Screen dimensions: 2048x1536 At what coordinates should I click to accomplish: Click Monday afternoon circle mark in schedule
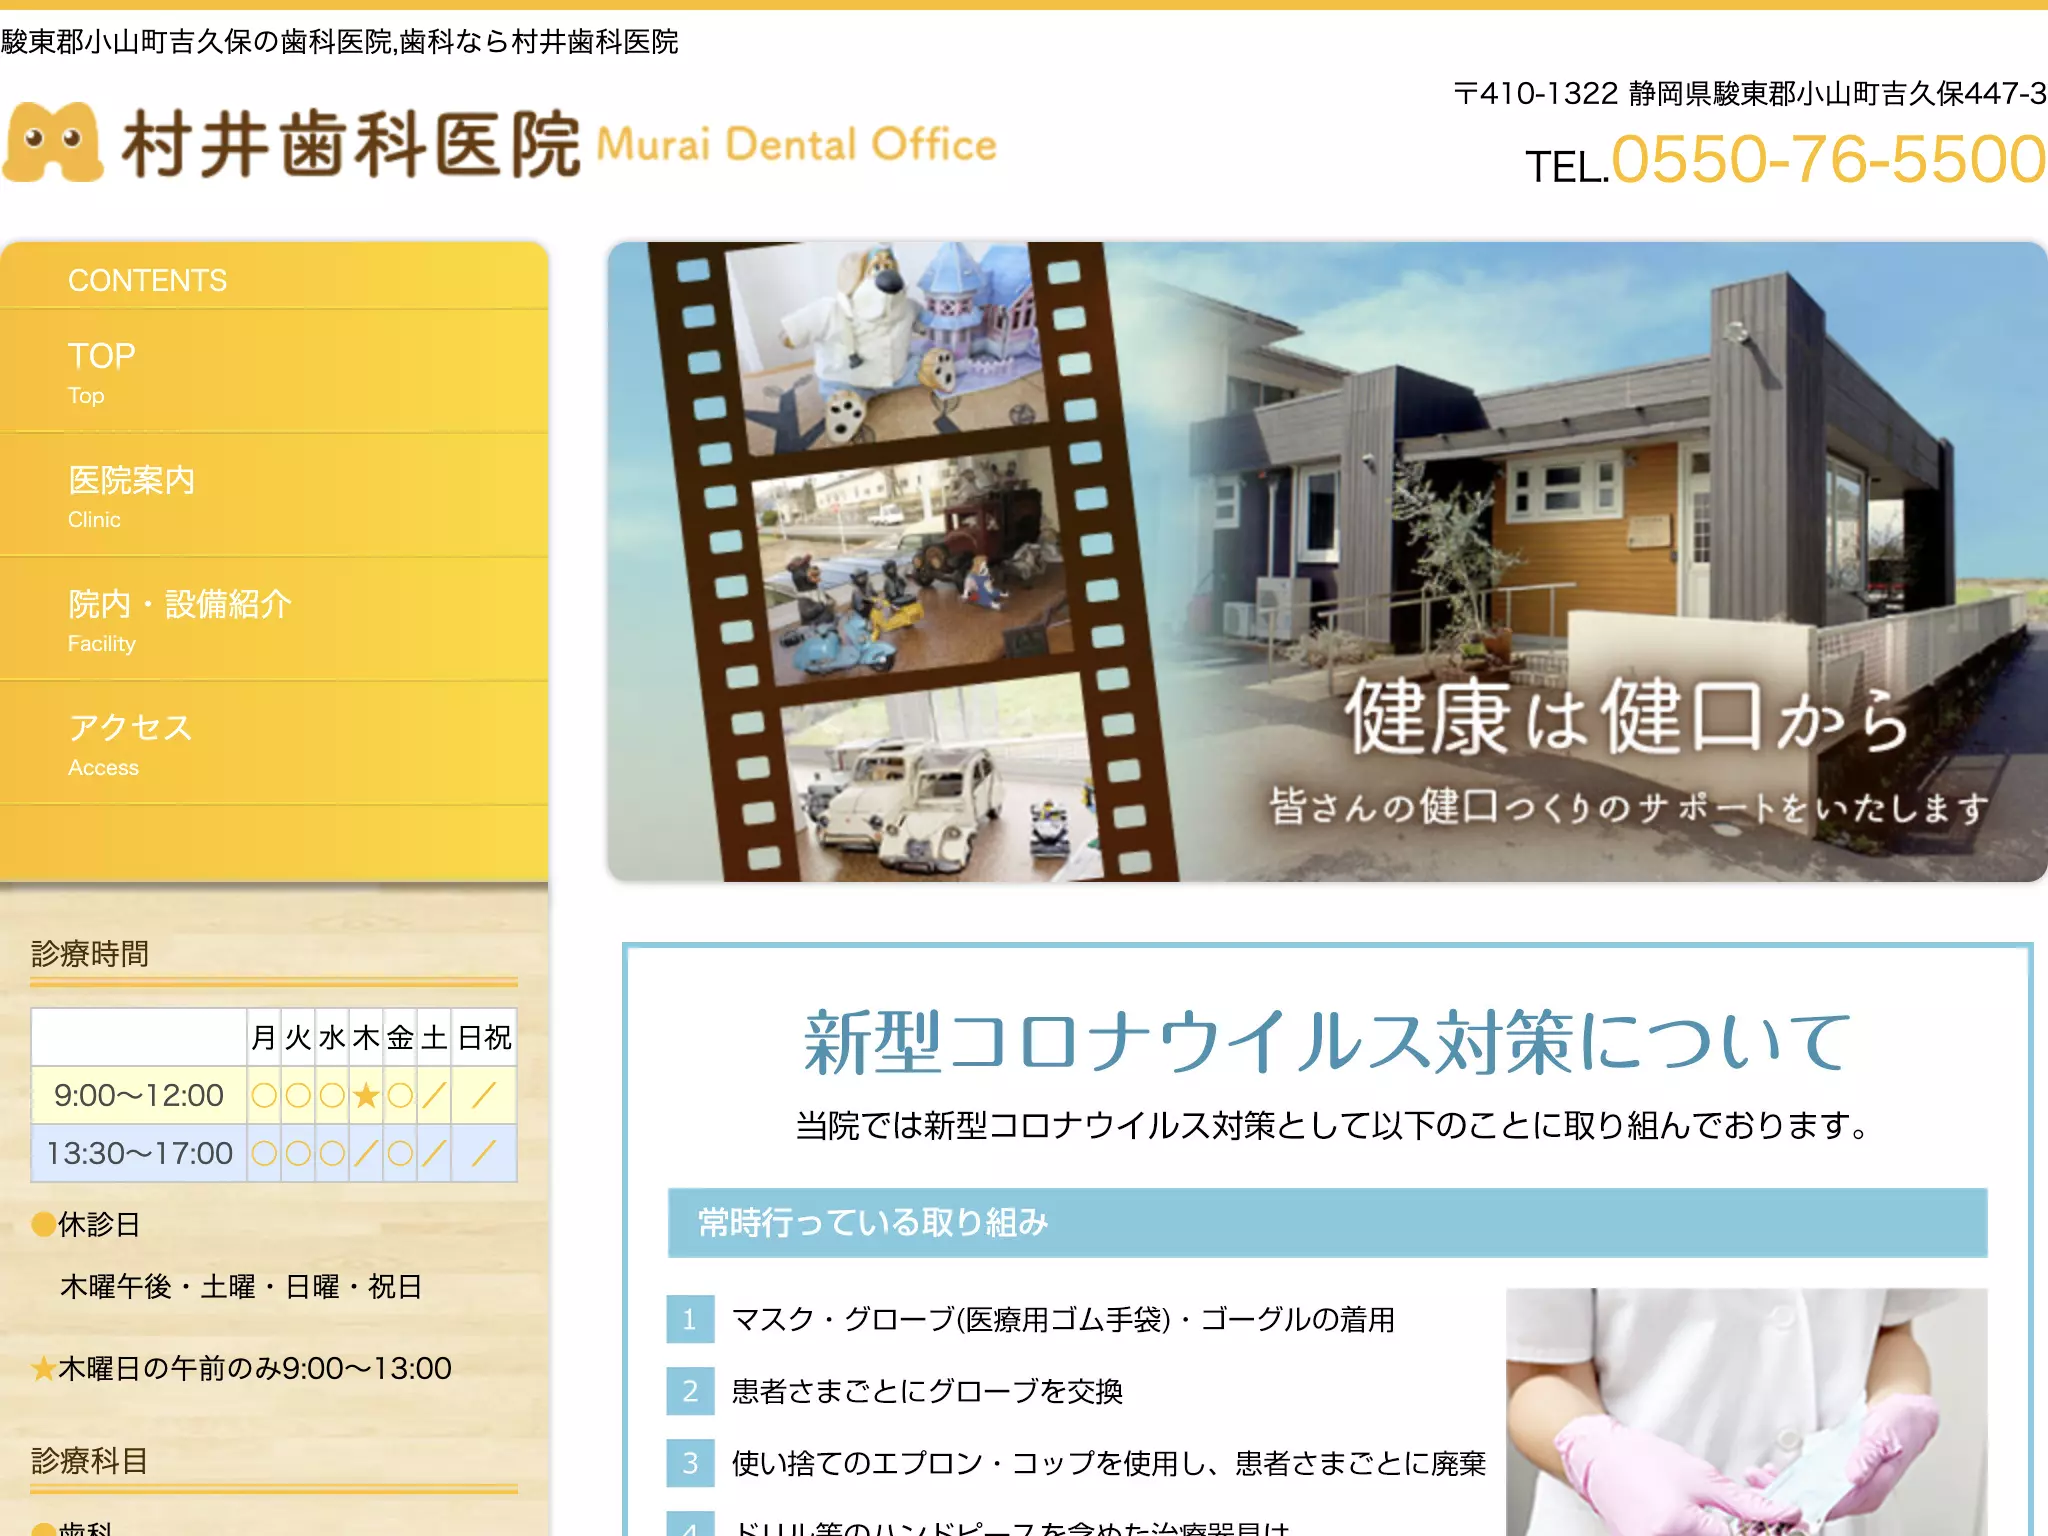click(x=264, y=1154)
